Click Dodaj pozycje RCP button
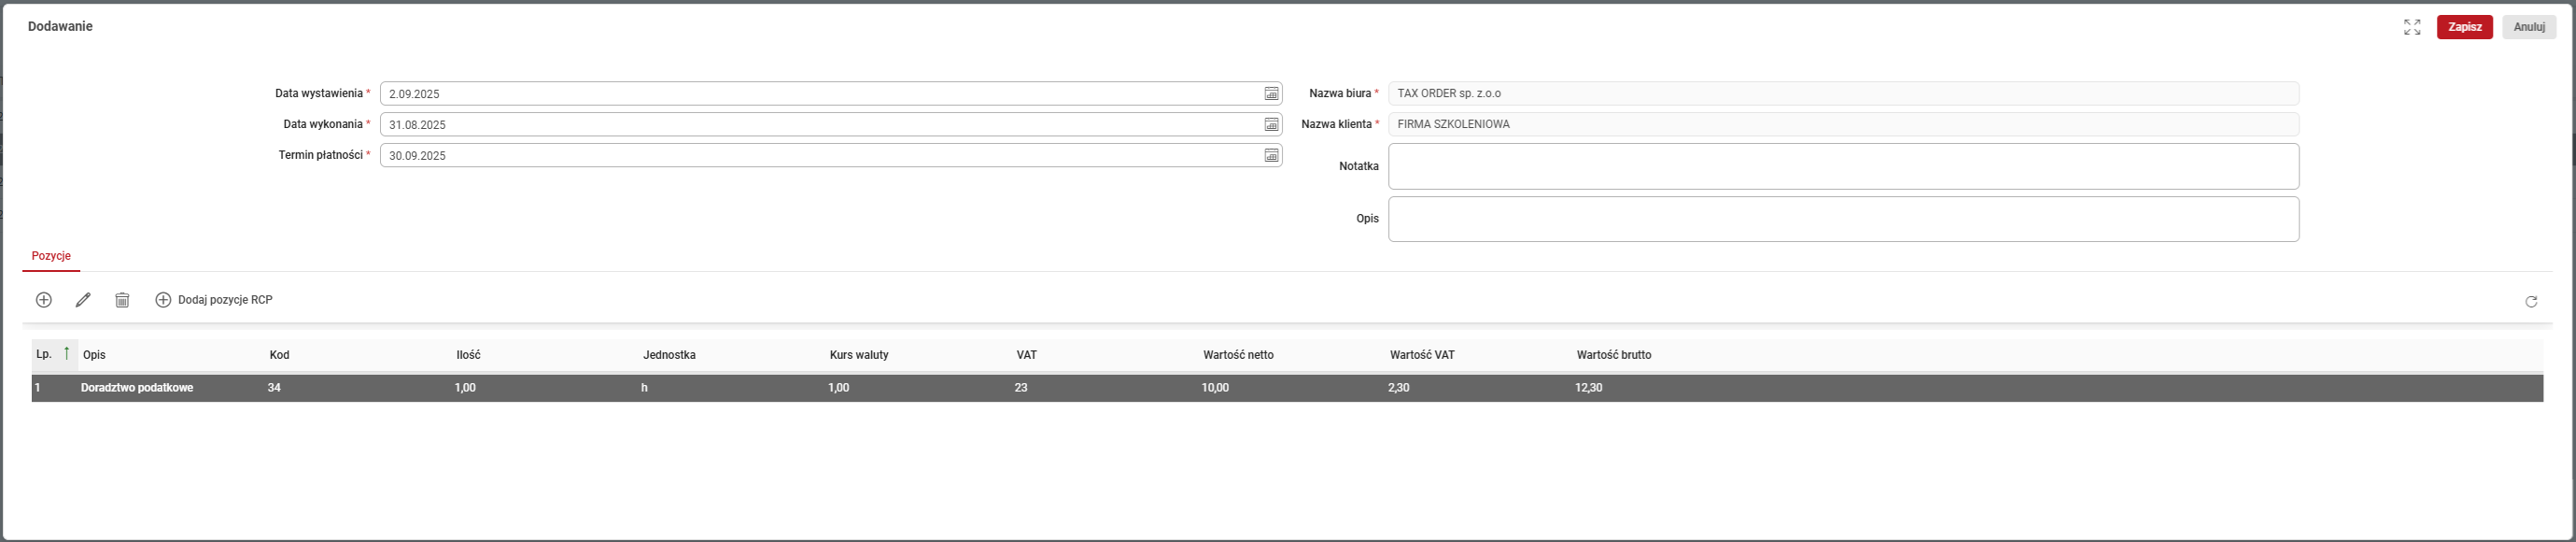 click(x=214, y=300)
